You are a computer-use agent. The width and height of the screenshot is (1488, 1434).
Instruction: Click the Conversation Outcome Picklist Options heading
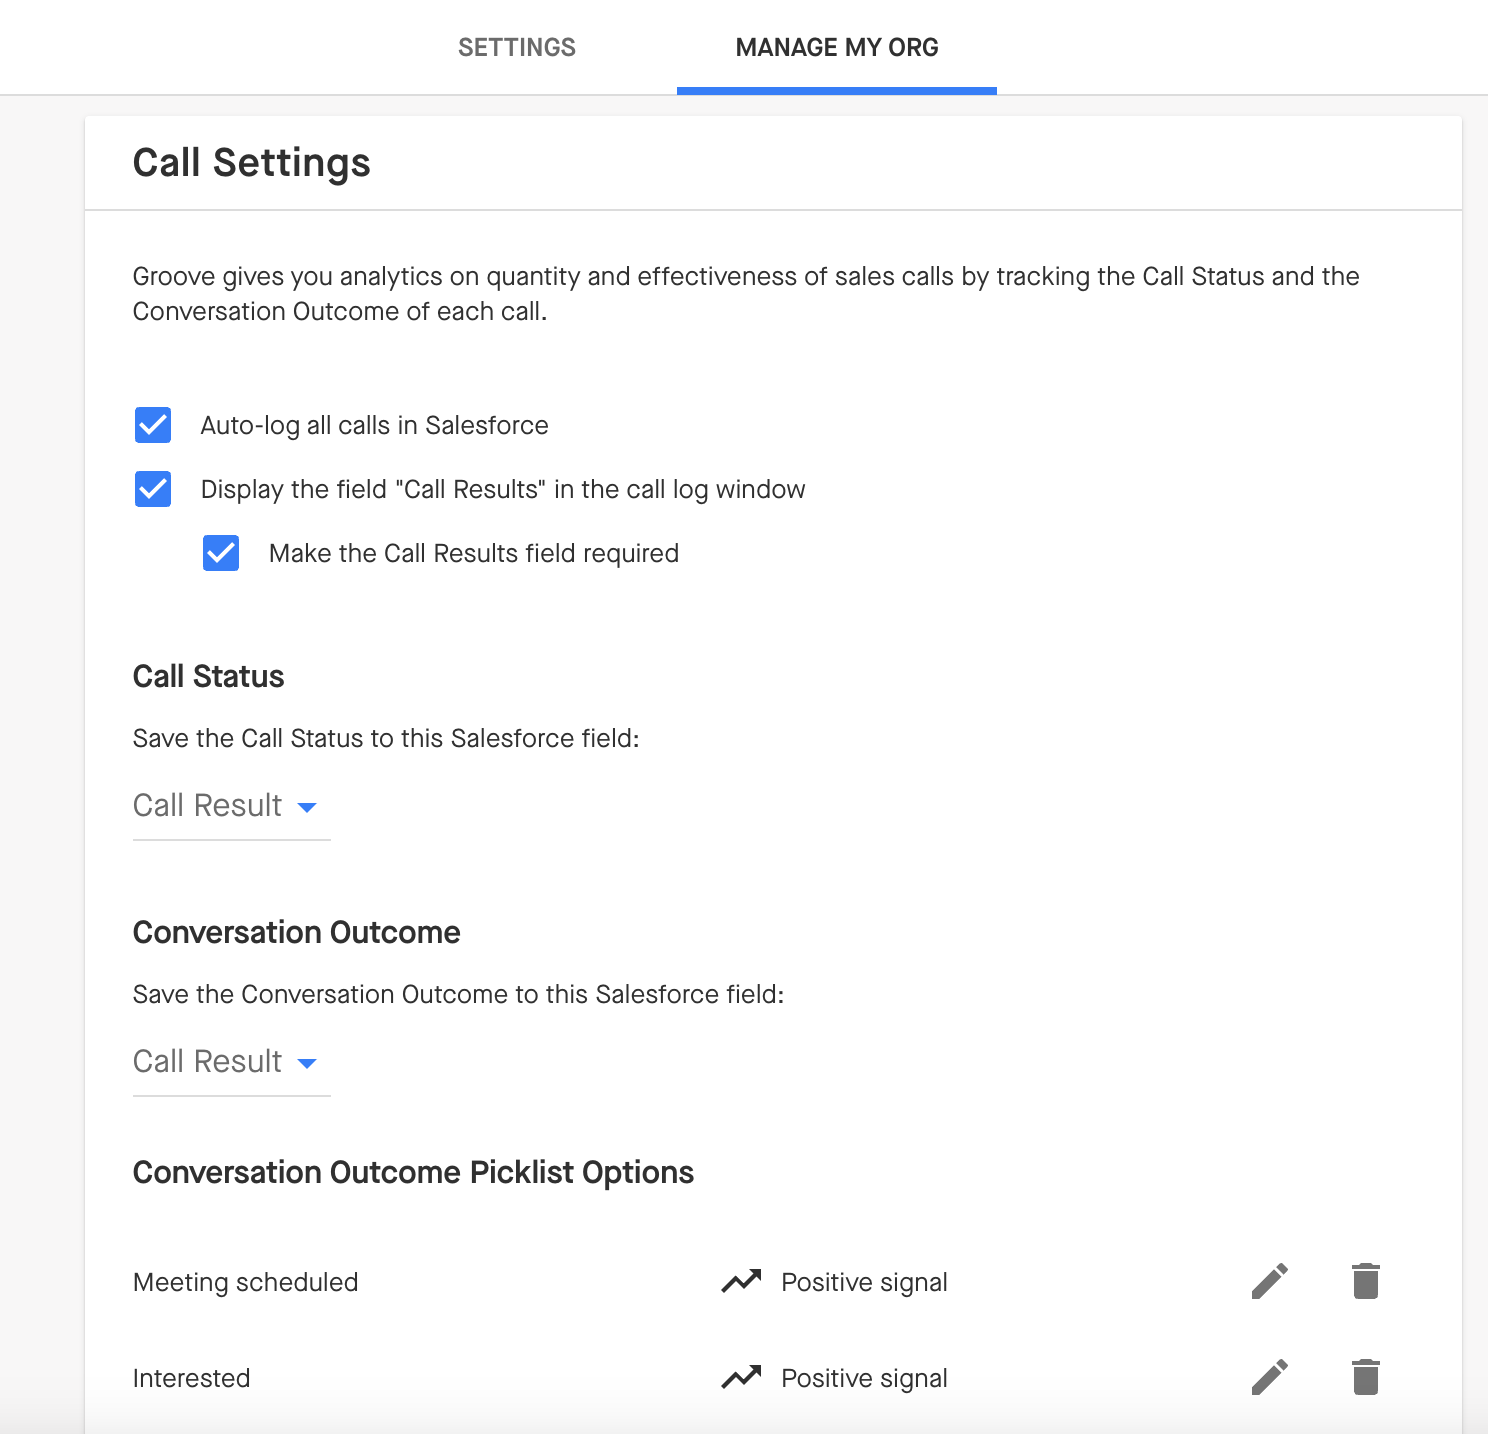(x=413, y=1172)
